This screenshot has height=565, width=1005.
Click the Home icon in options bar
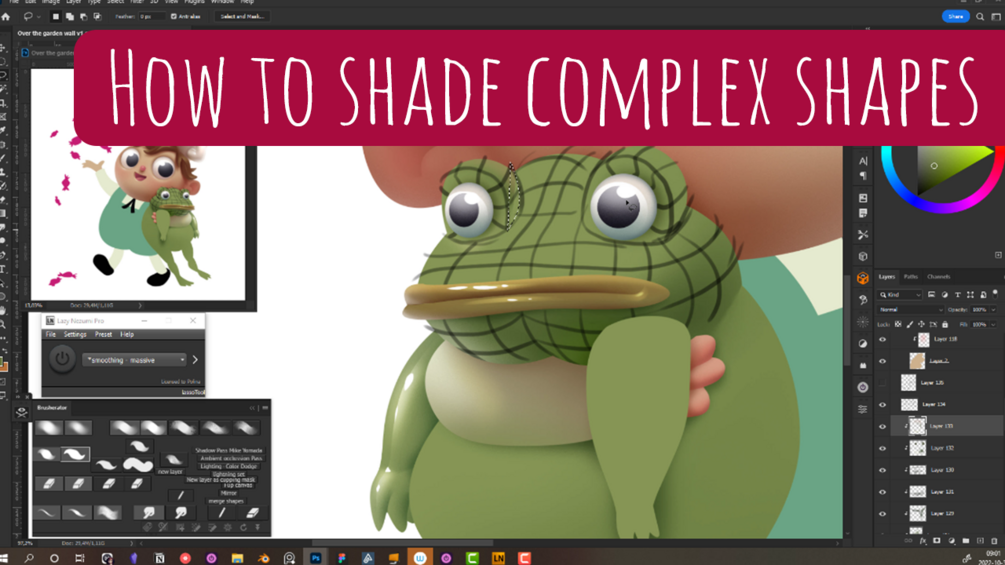(x=6, y=17)
